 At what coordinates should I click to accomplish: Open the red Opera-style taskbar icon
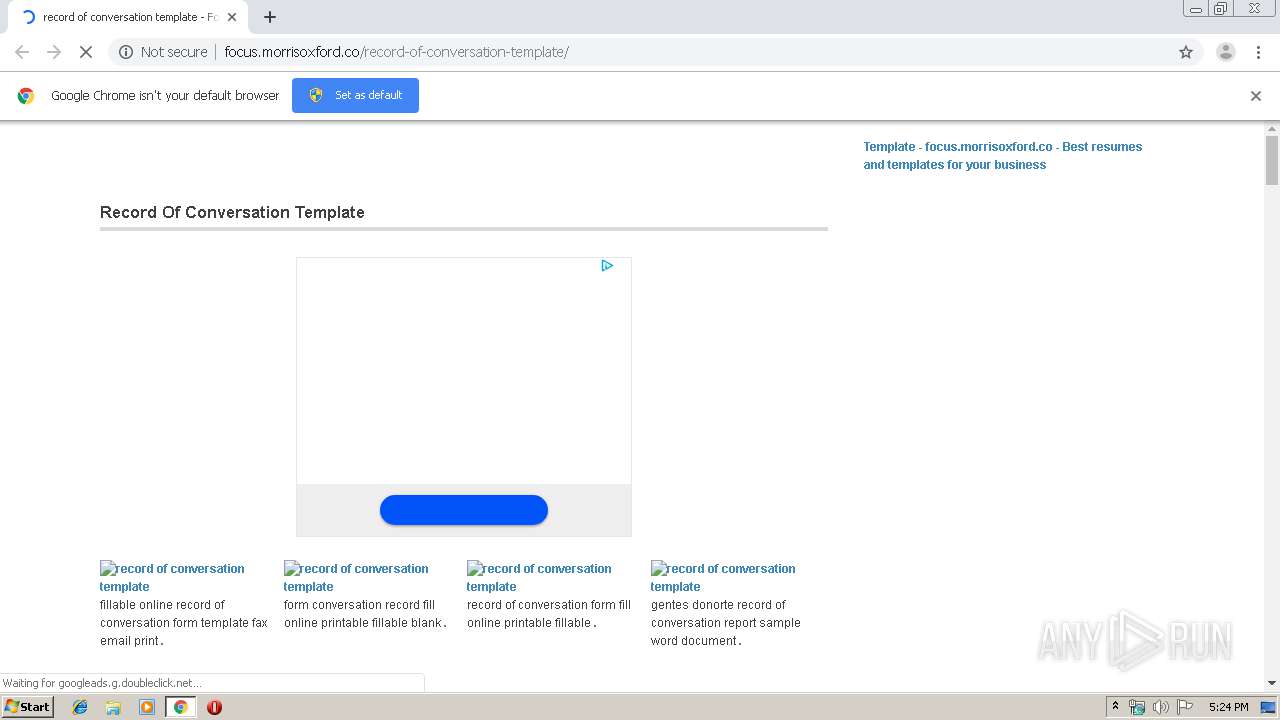click(x=214, y=707)
